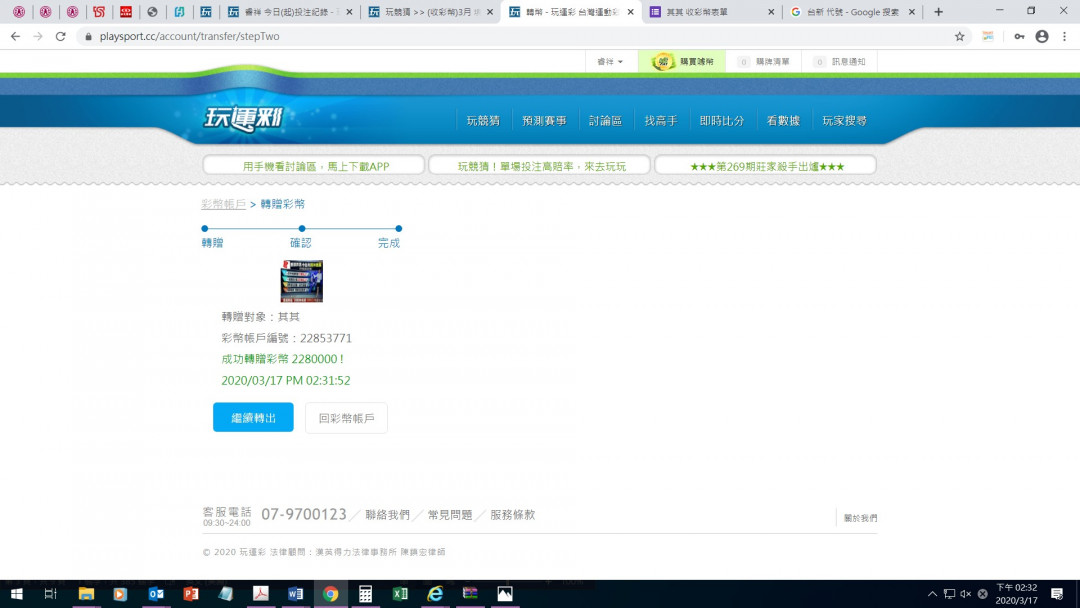Click banner 用手機看討論區,馬上下載APP

click(x=313, y=165)
